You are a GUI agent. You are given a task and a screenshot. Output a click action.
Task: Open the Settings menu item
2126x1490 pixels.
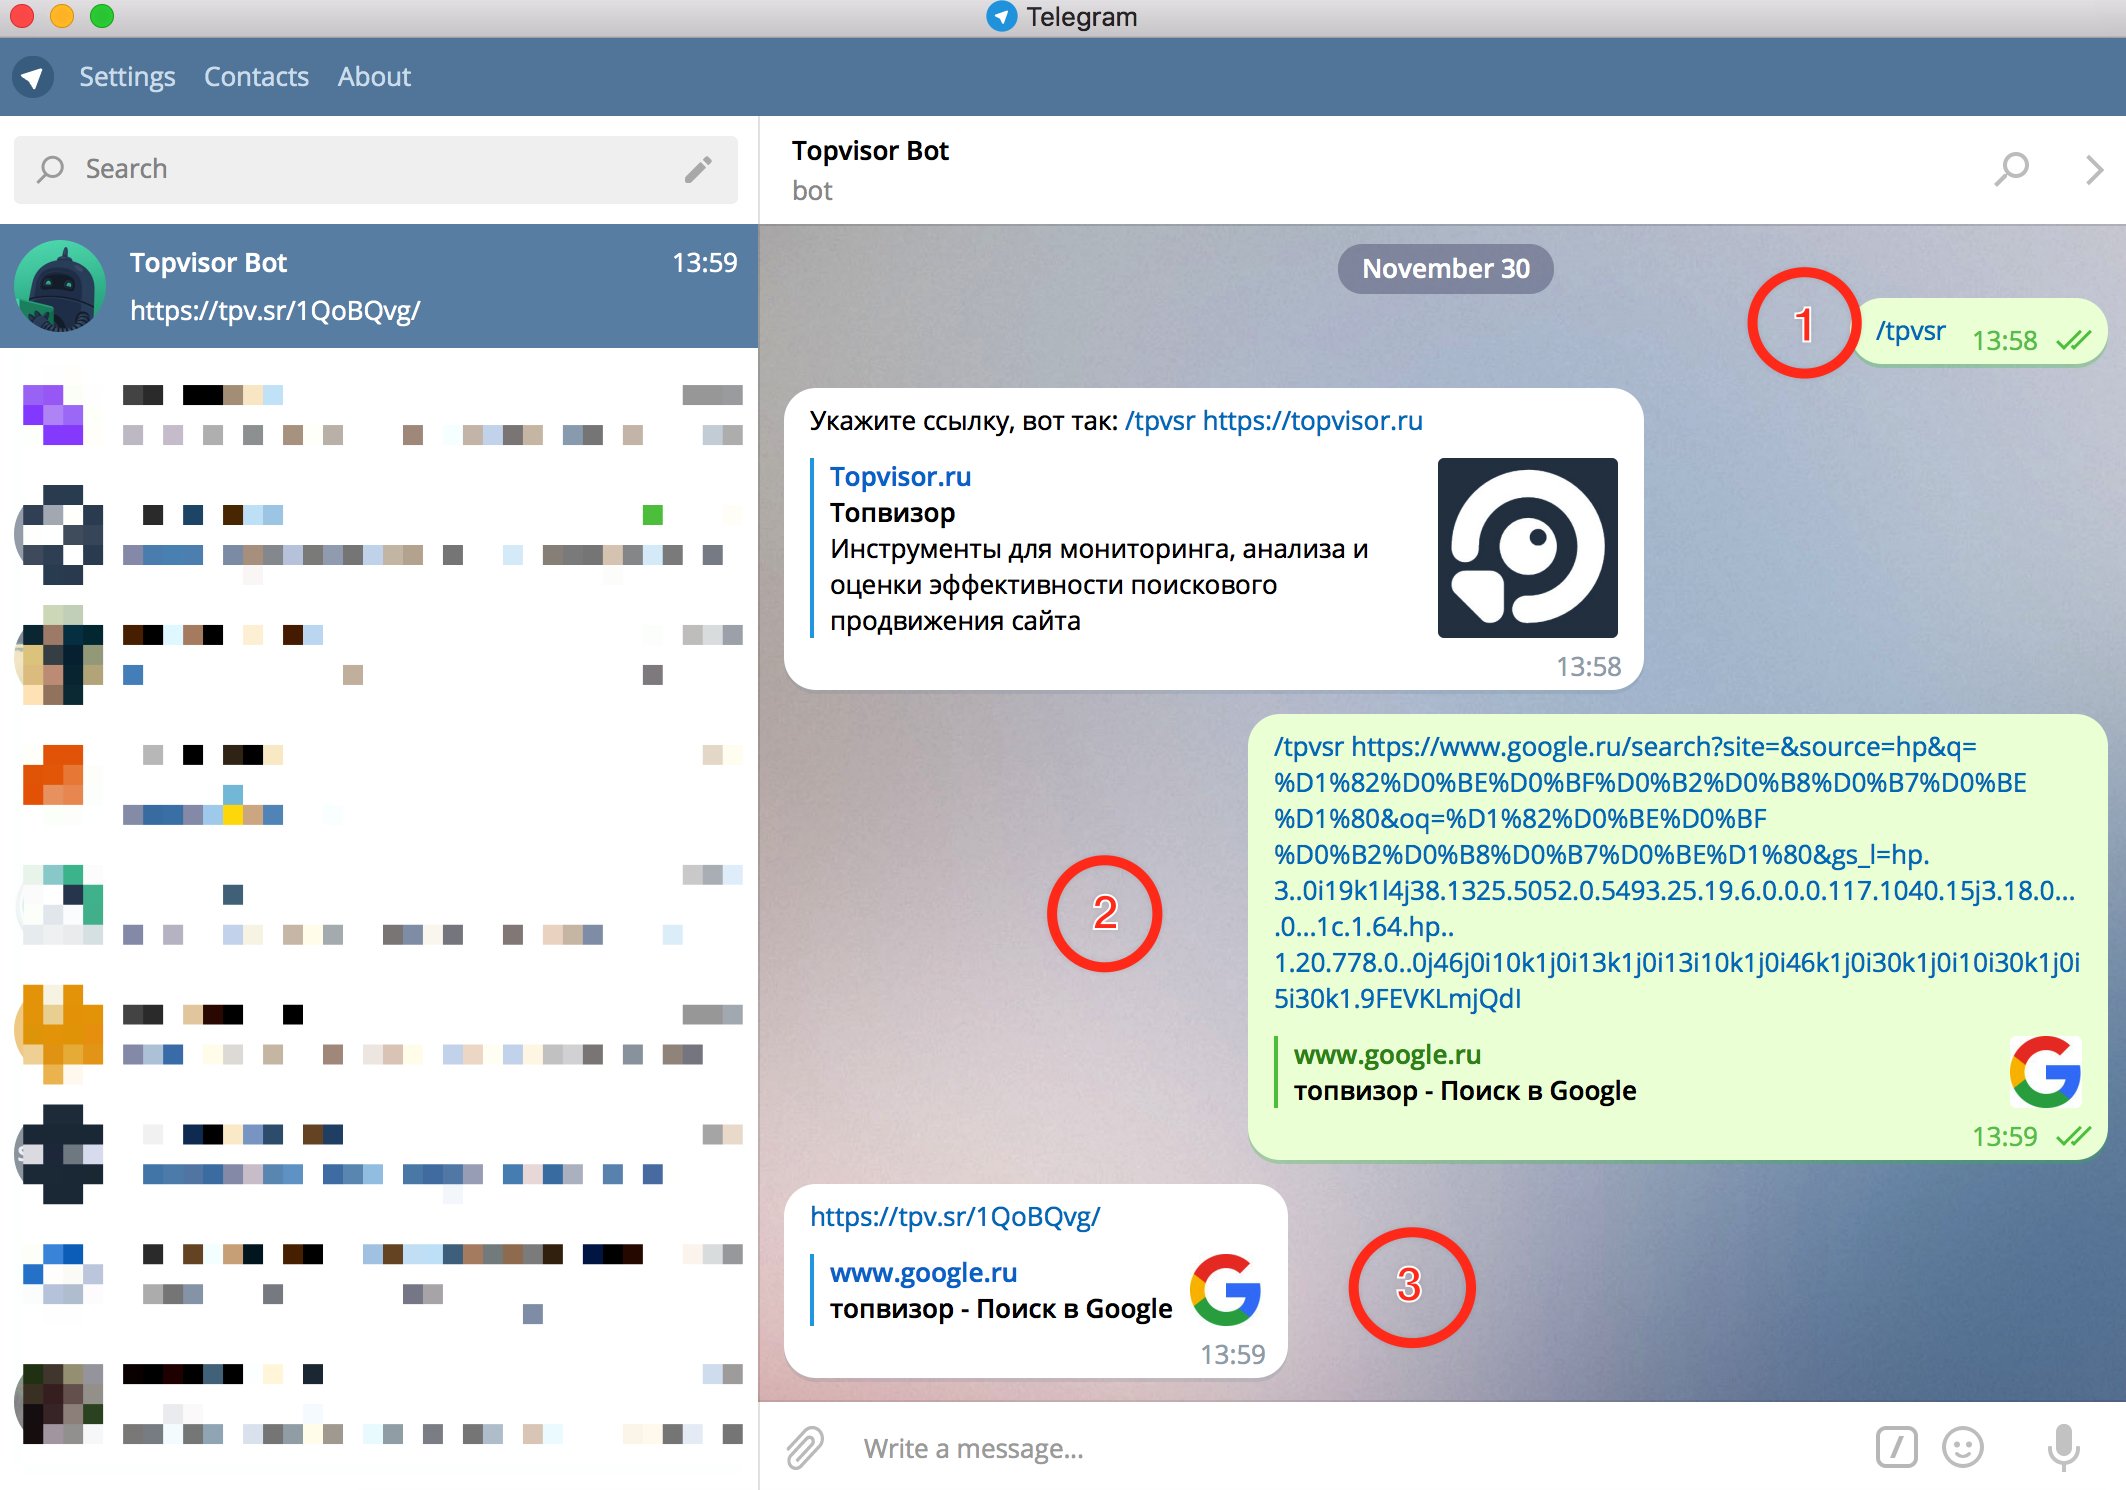click(x=126, y=74)
